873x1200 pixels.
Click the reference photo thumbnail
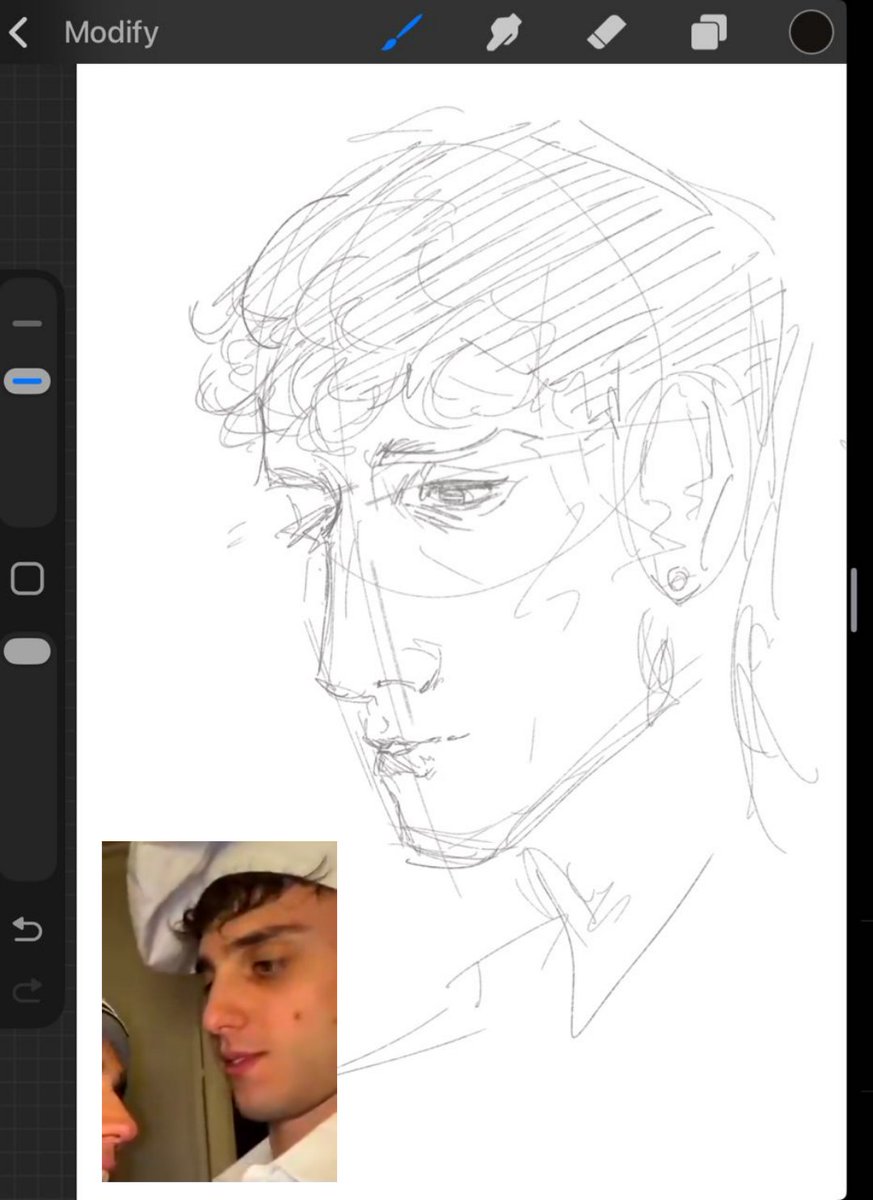(219, 1011)
